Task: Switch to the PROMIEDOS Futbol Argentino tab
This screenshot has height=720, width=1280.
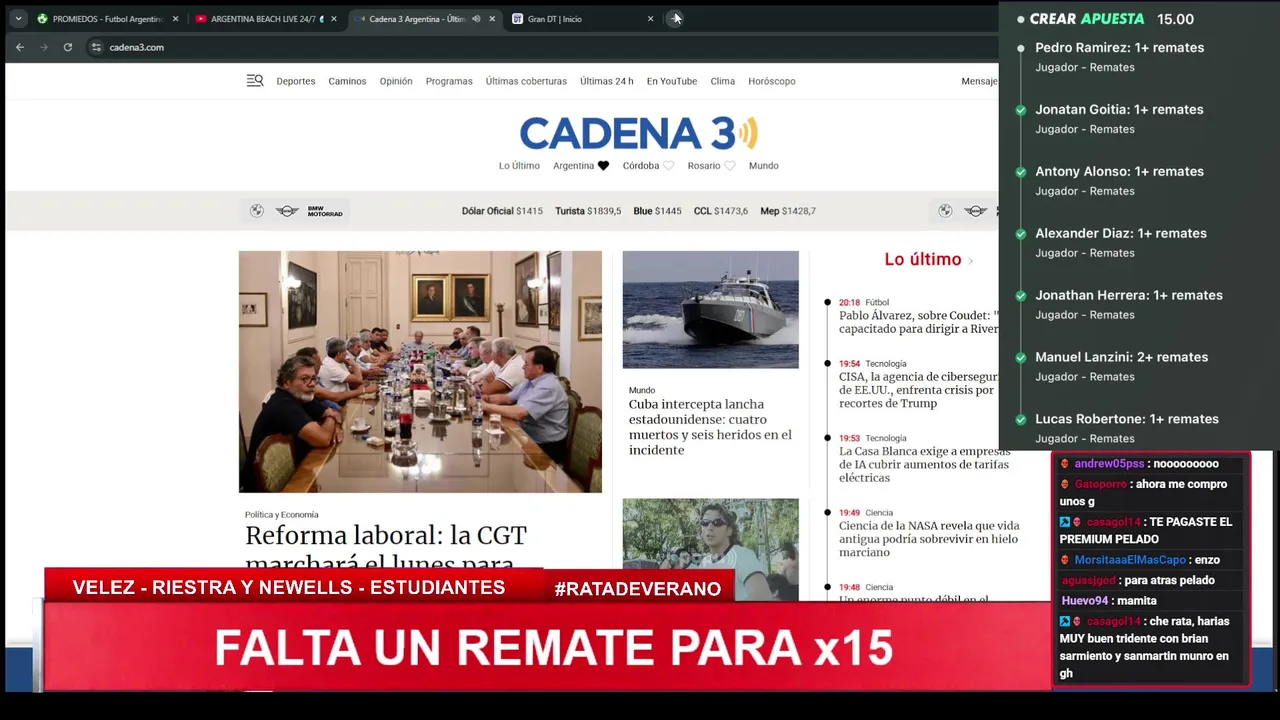Action: tap(107, 18)
